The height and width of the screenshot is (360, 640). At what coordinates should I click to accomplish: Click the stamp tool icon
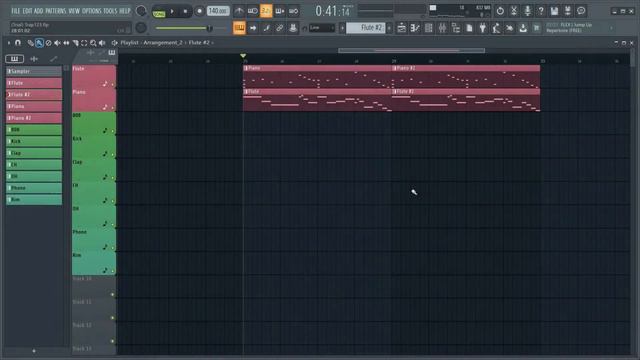(293, 28)
